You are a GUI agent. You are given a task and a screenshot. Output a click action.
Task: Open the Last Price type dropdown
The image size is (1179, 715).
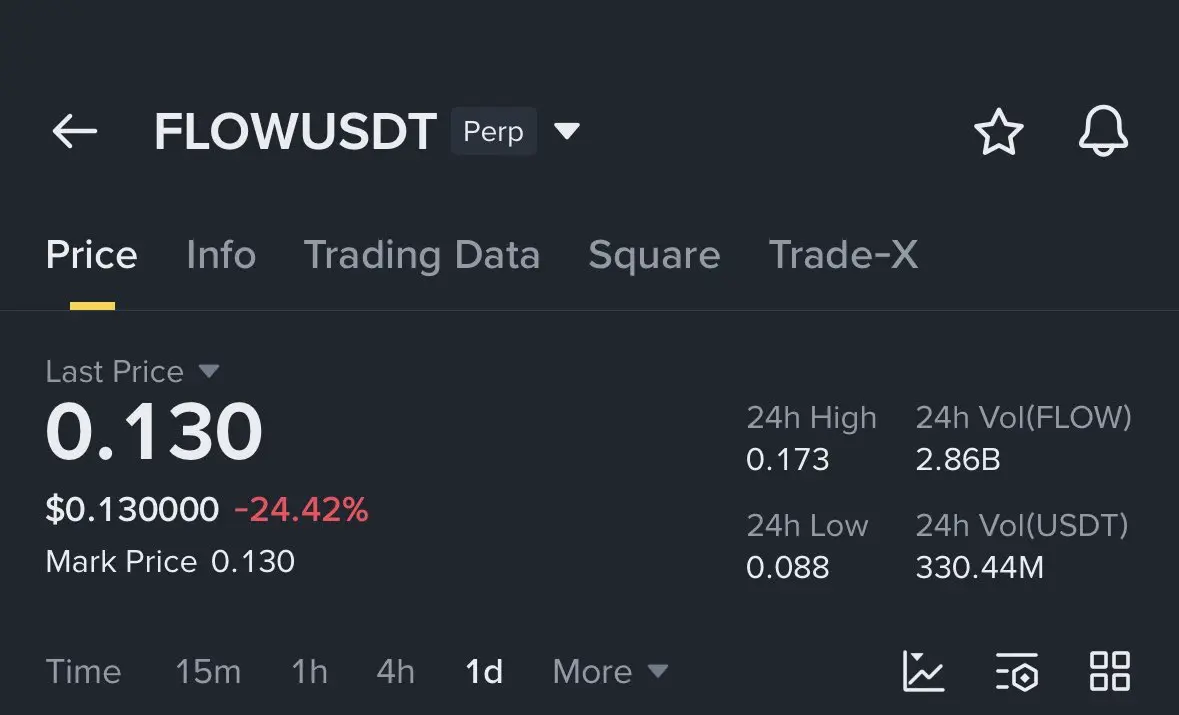208,371
